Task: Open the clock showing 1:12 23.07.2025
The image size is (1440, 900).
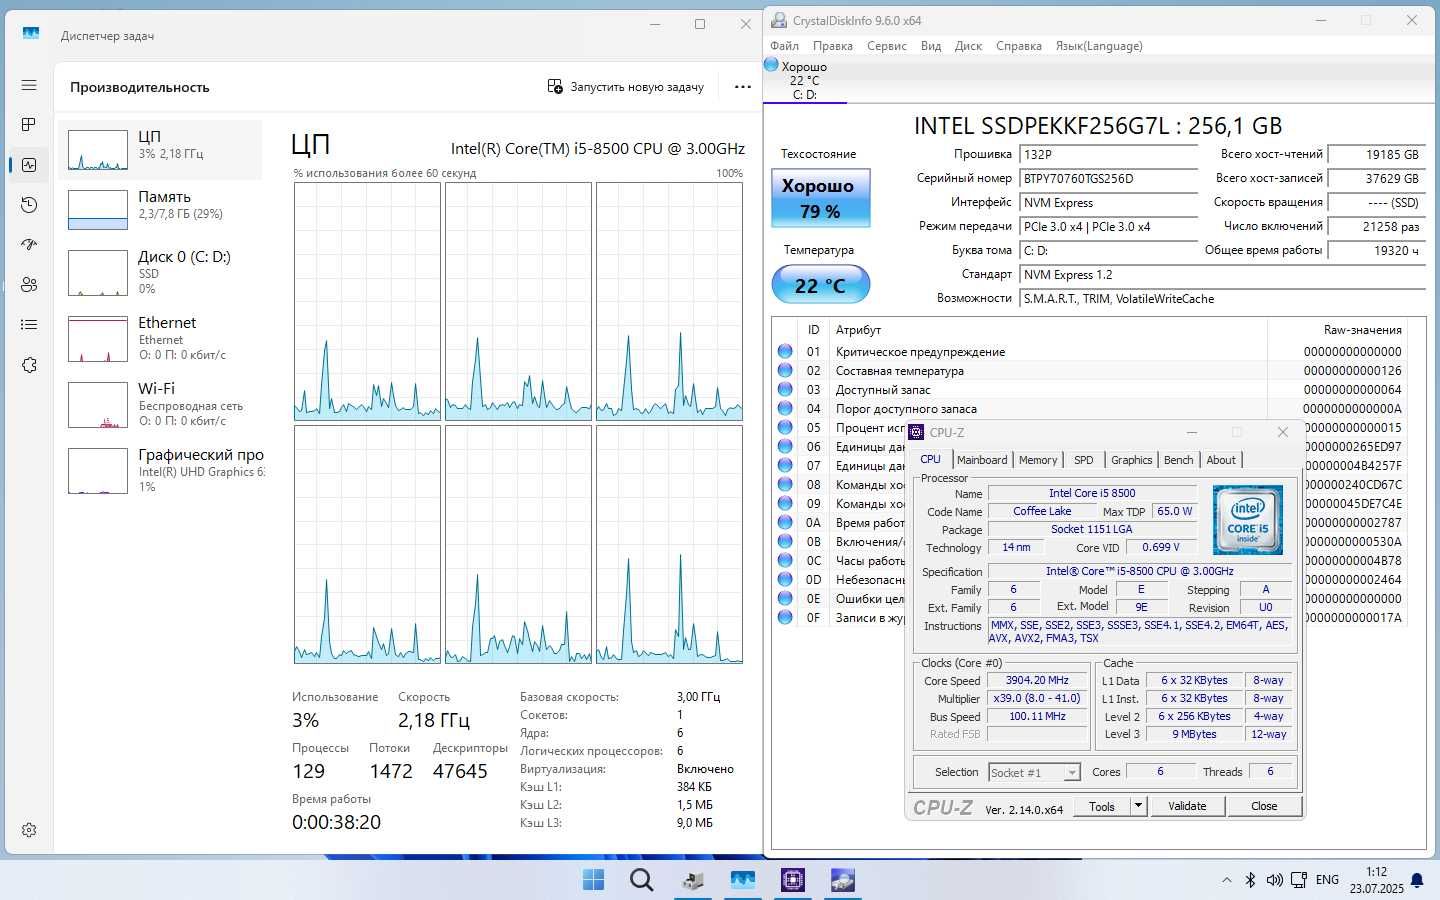Action: click(1376, 880)
